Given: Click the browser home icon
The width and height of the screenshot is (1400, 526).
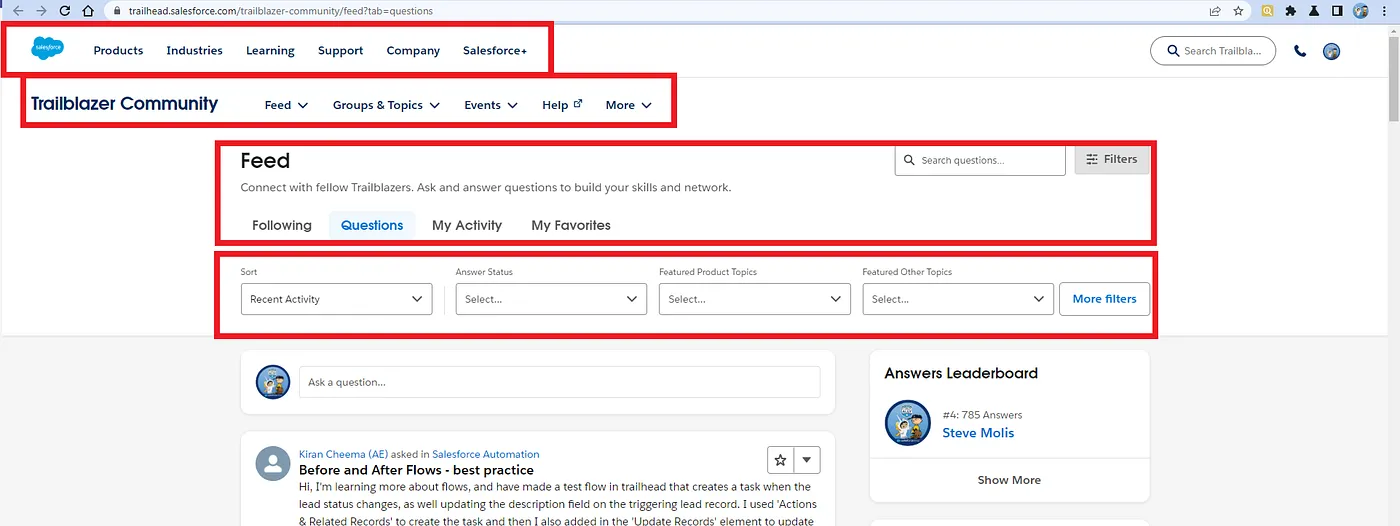Looking at the screenshot, I should tap(88, 11).
